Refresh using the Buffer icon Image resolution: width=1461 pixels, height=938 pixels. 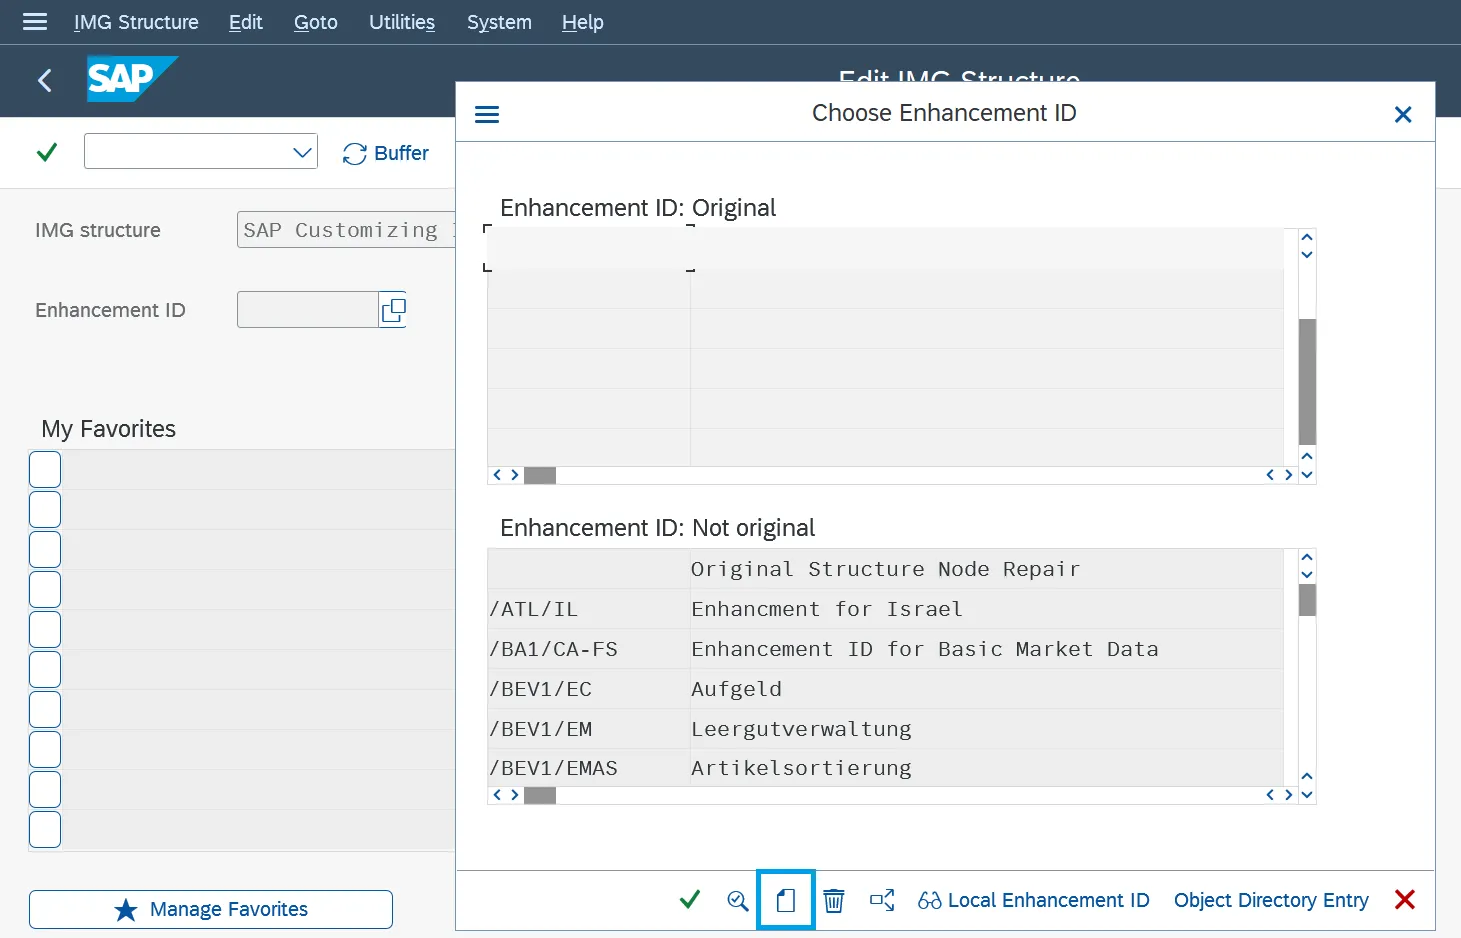point(355,153)
